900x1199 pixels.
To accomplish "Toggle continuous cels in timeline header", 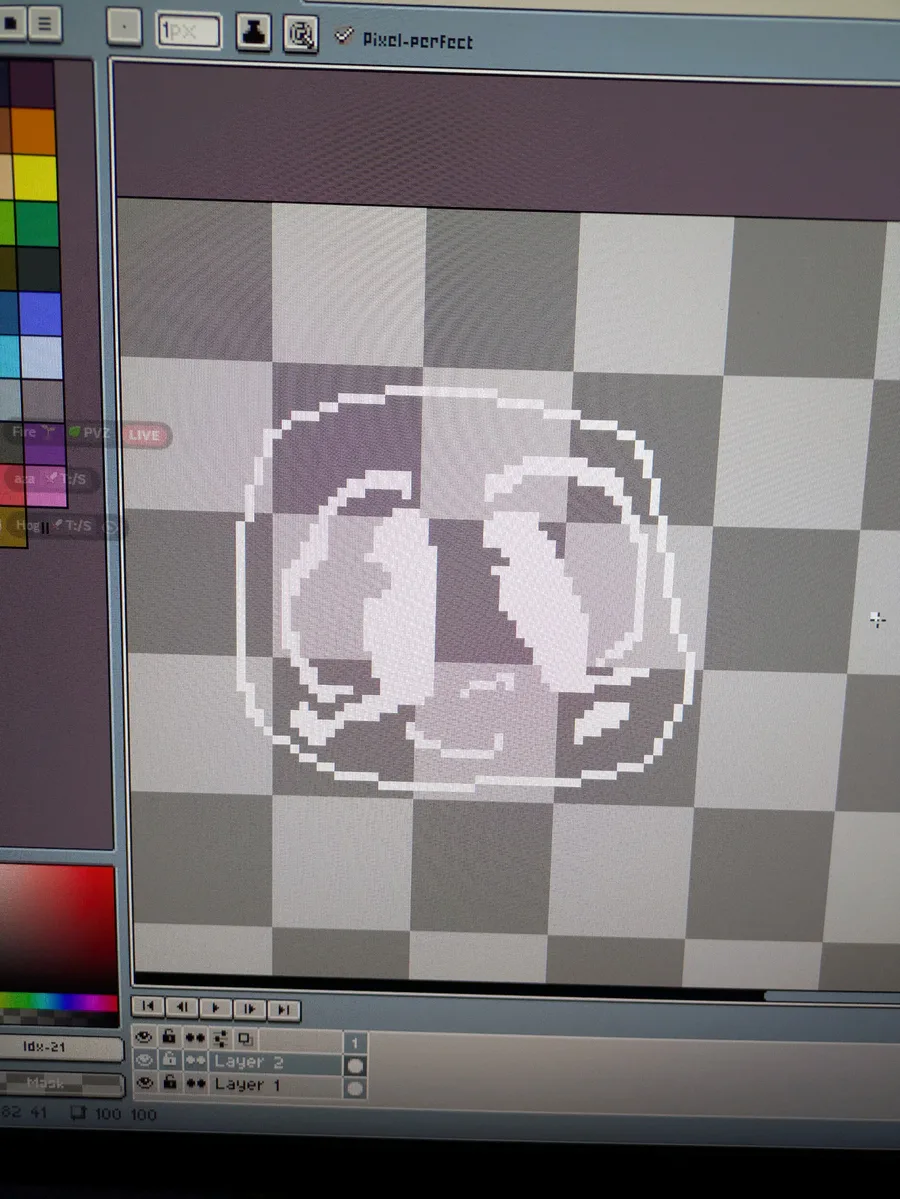I will 195,1038.
